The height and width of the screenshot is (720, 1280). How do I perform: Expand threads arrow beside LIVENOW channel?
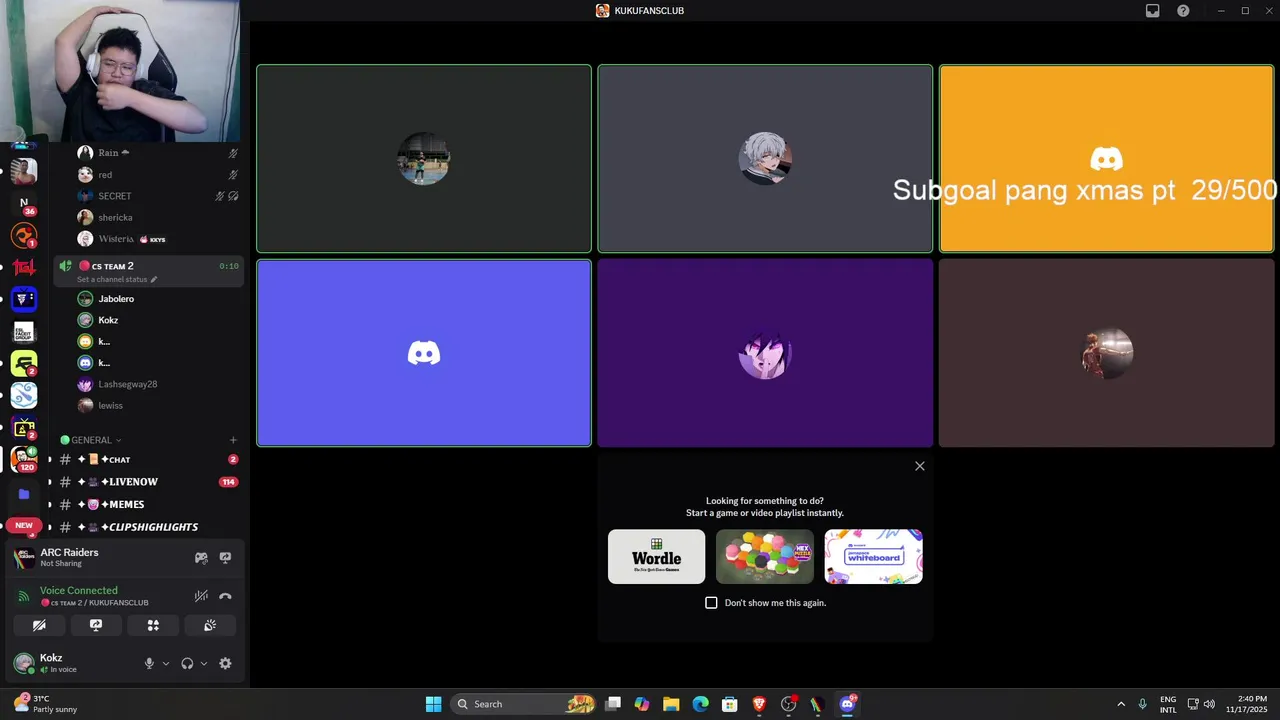tap(50, 482)
